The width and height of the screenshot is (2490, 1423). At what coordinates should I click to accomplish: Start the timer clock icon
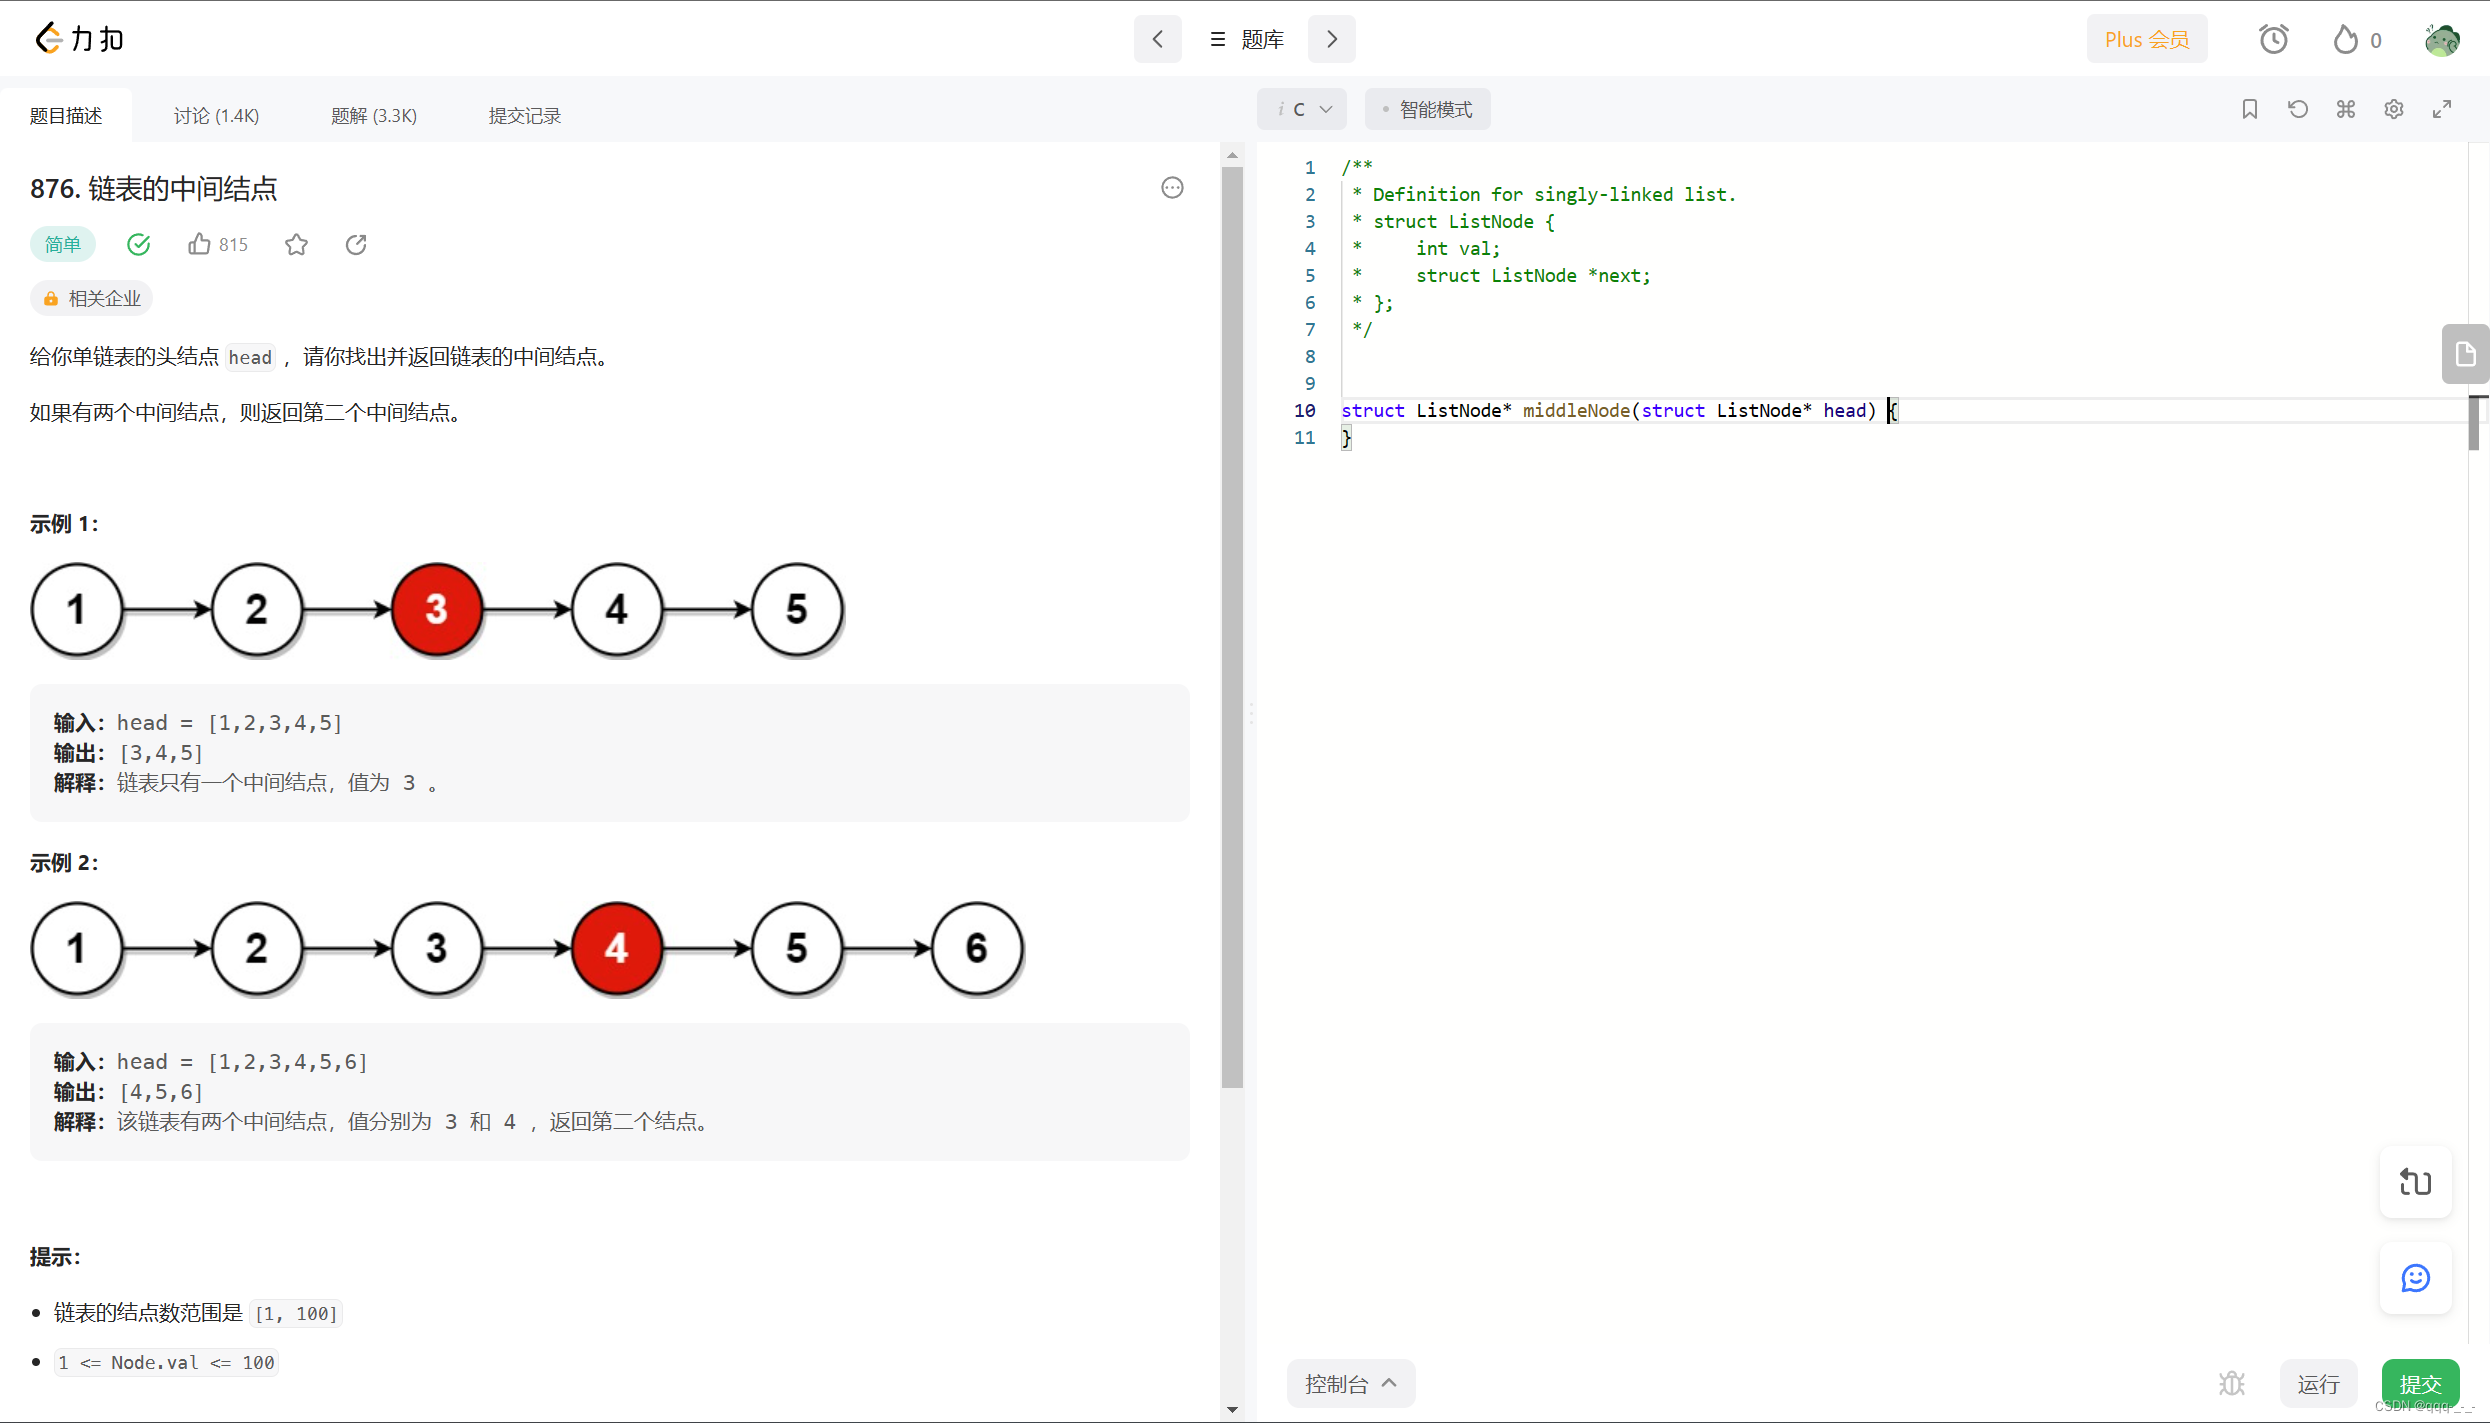tap(2273, 39)
